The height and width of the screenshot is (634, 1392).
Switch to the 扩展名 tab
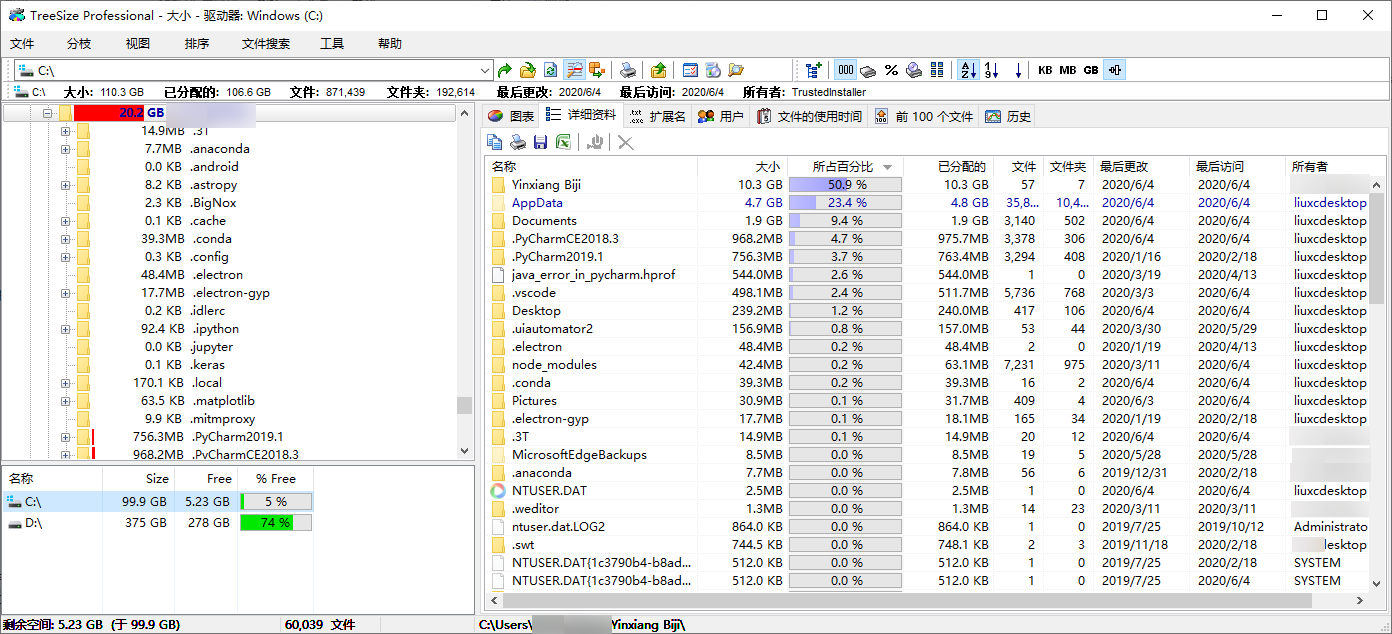point(657,116)
